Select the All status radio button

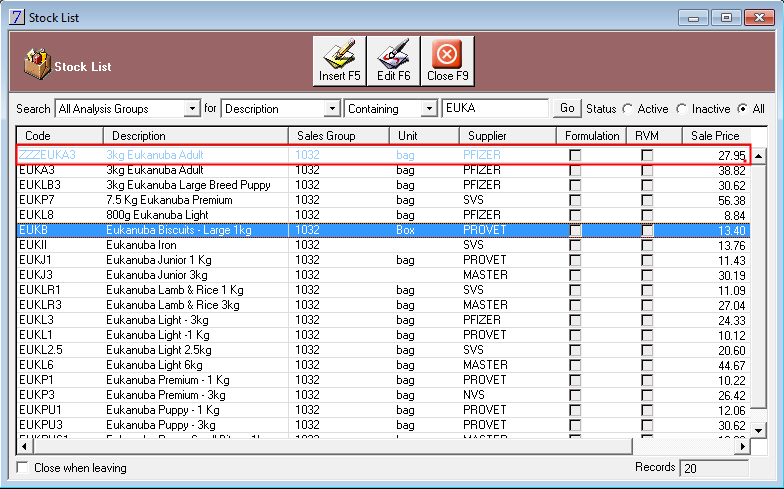(x=743, y=108)
